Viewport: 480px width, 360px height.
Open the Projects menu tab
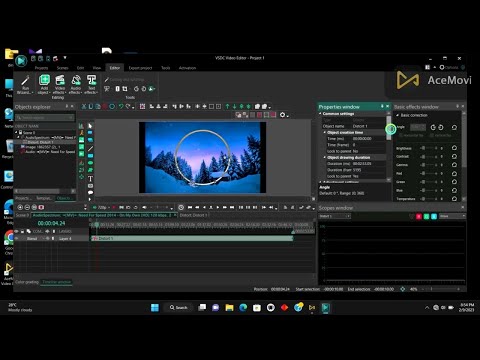[x=41, y=68]
